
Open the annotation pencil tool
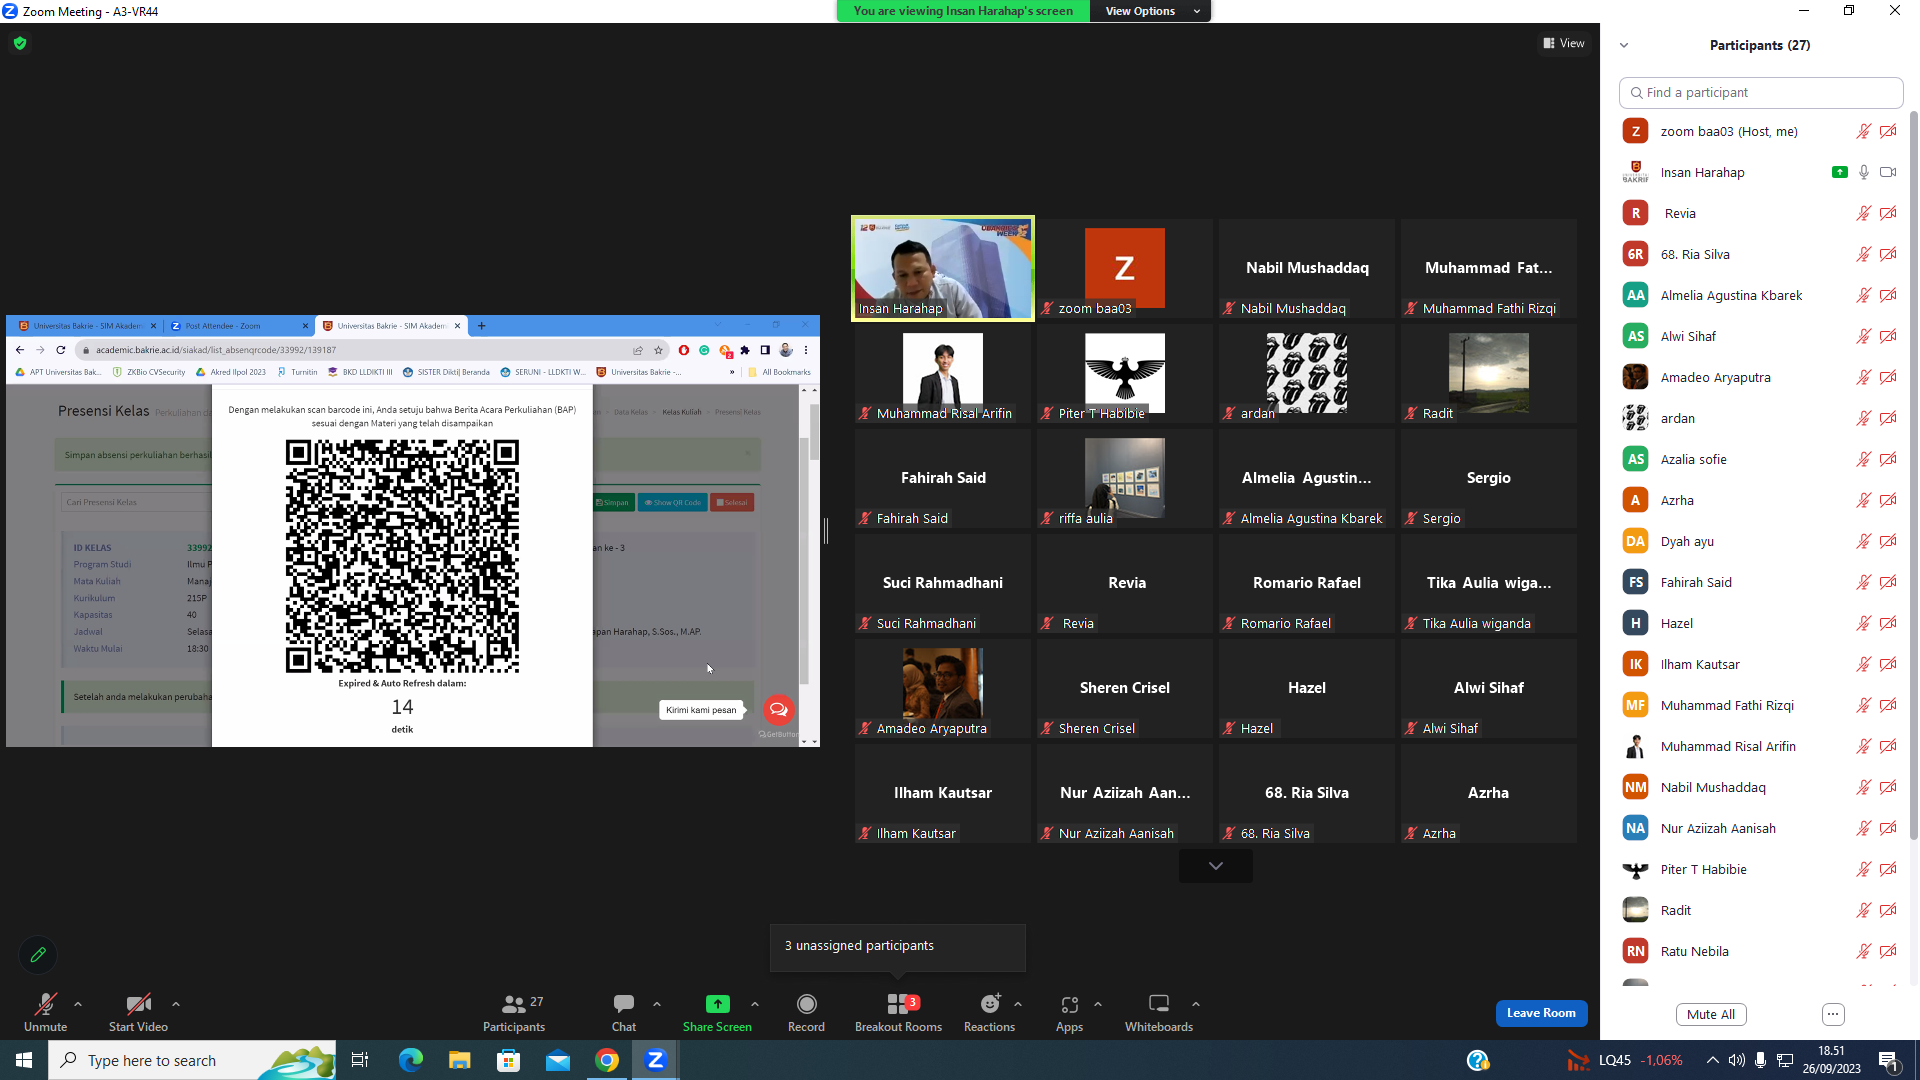coord(38,955)
